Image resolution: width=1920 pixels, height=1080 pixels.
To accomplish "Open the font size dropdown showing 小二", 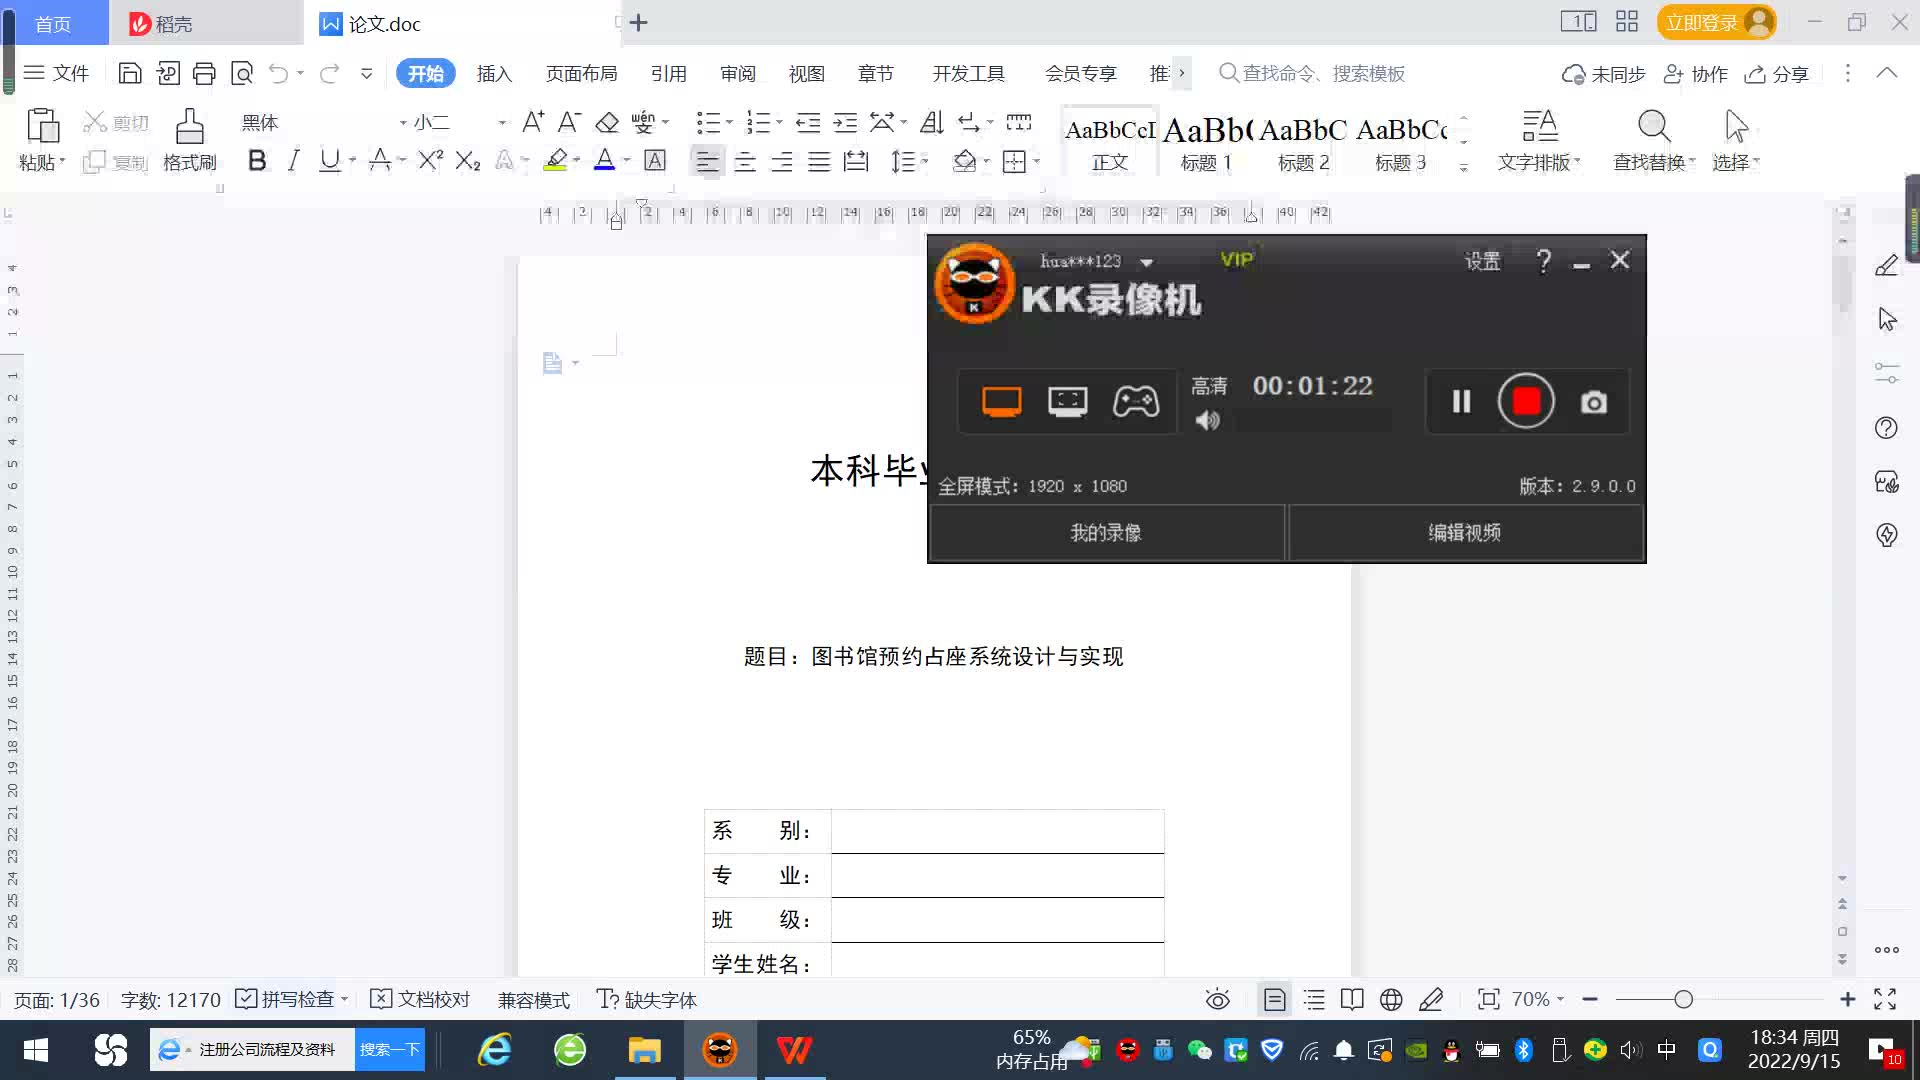I will click(x=502, y=122).
